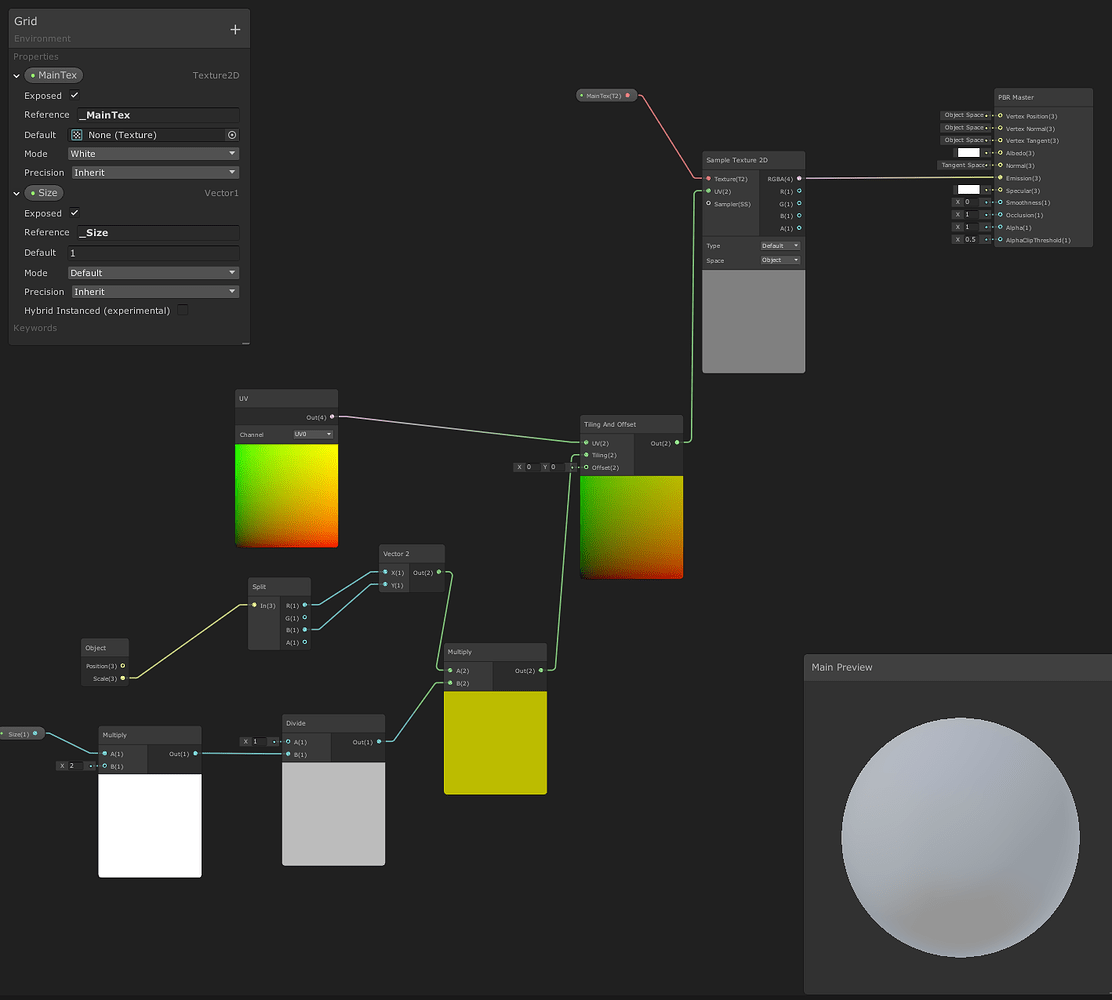
Task: Open the Space dropdown on Sample Texture 2D
Action: tap(779, 259)
